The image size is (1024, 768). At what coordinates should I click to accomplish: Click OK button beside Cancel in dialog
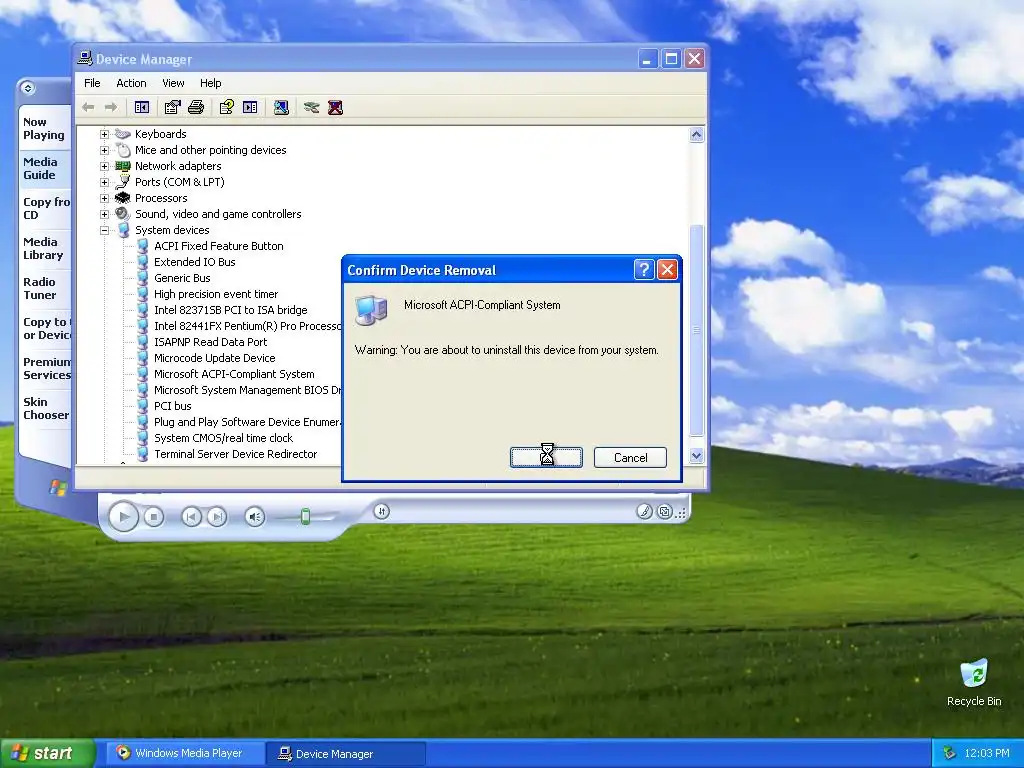546,458
